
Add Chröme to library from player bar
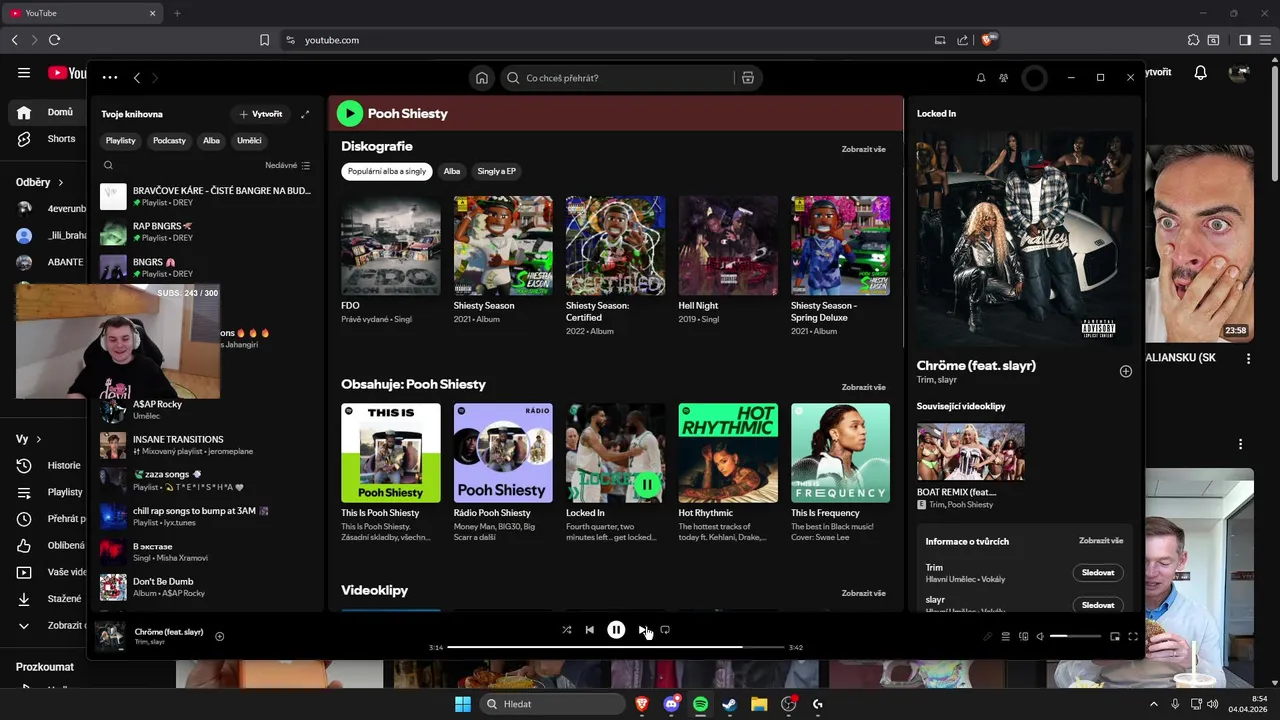(220, 636)
